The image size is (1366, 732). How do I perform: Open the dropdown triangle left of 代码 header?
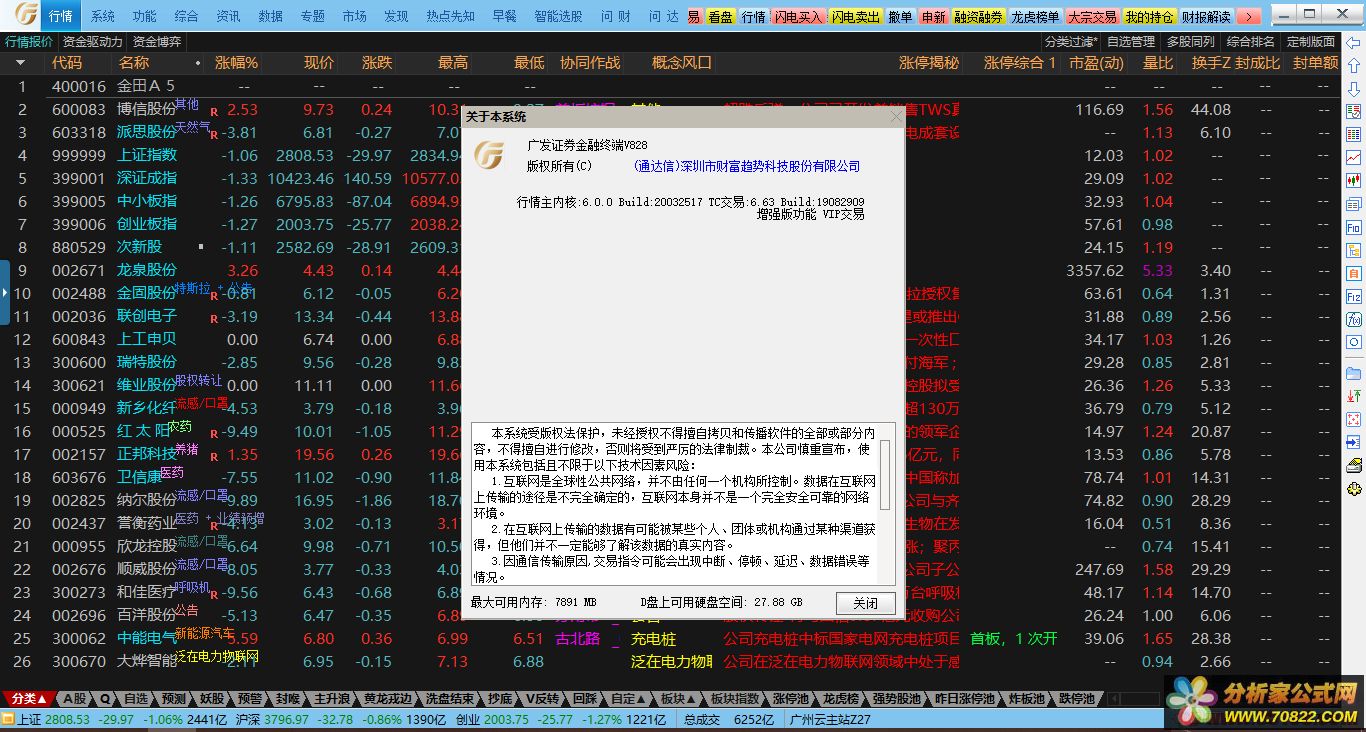click(x=21, y=63)
